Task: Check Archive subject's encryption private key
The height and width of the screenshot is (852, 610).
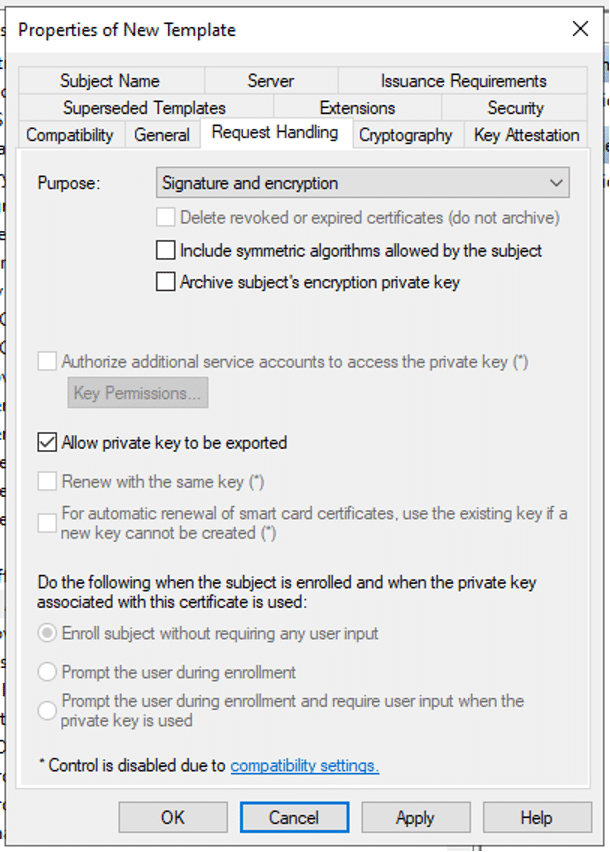Action: [x=166, y=282]
